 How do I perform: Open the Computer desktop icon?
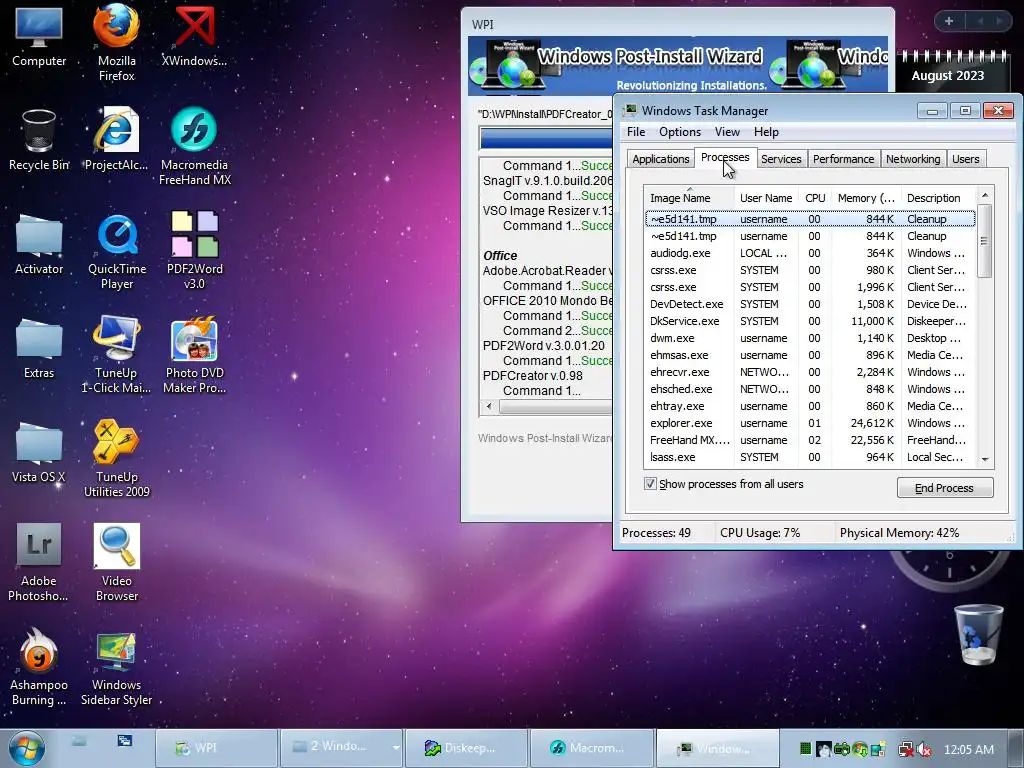pyautogui.click(x=39, y=37)
